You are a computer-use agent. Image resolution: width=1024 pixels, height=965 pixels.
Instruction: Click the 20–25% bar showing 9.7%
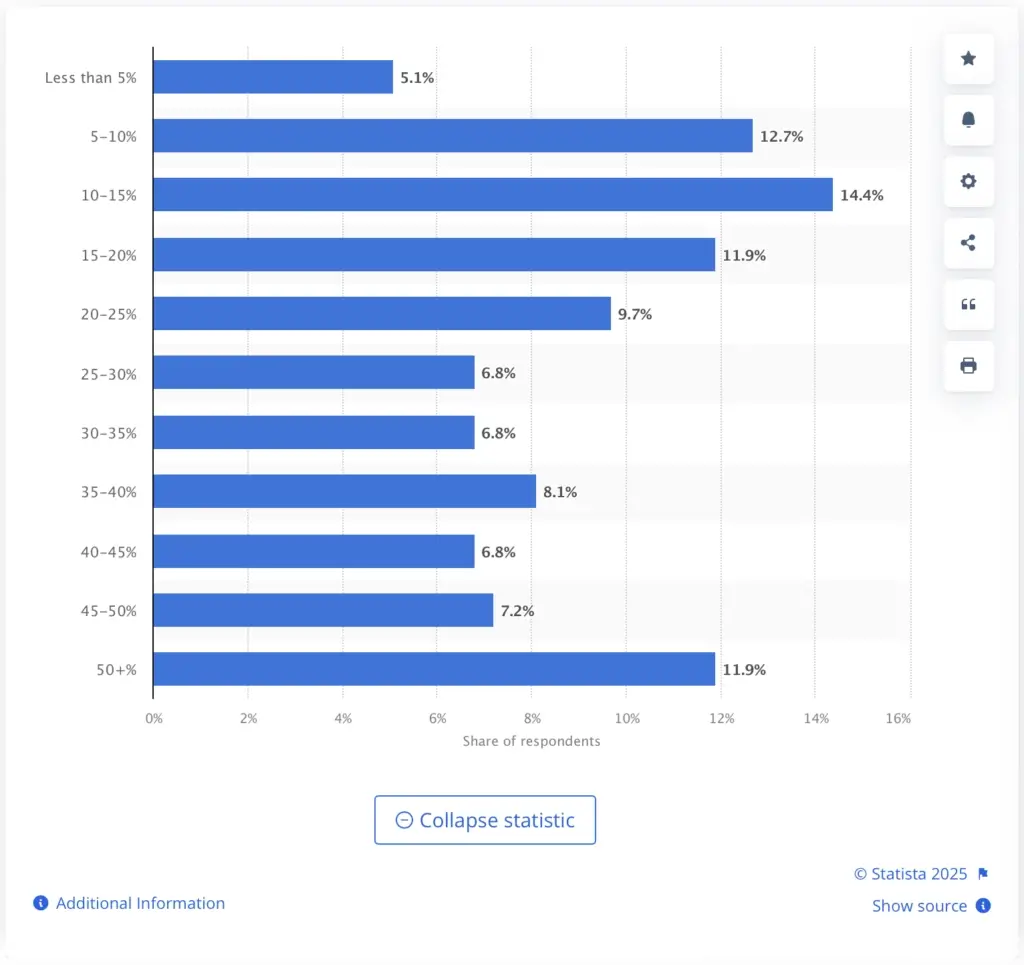point(380,313)
